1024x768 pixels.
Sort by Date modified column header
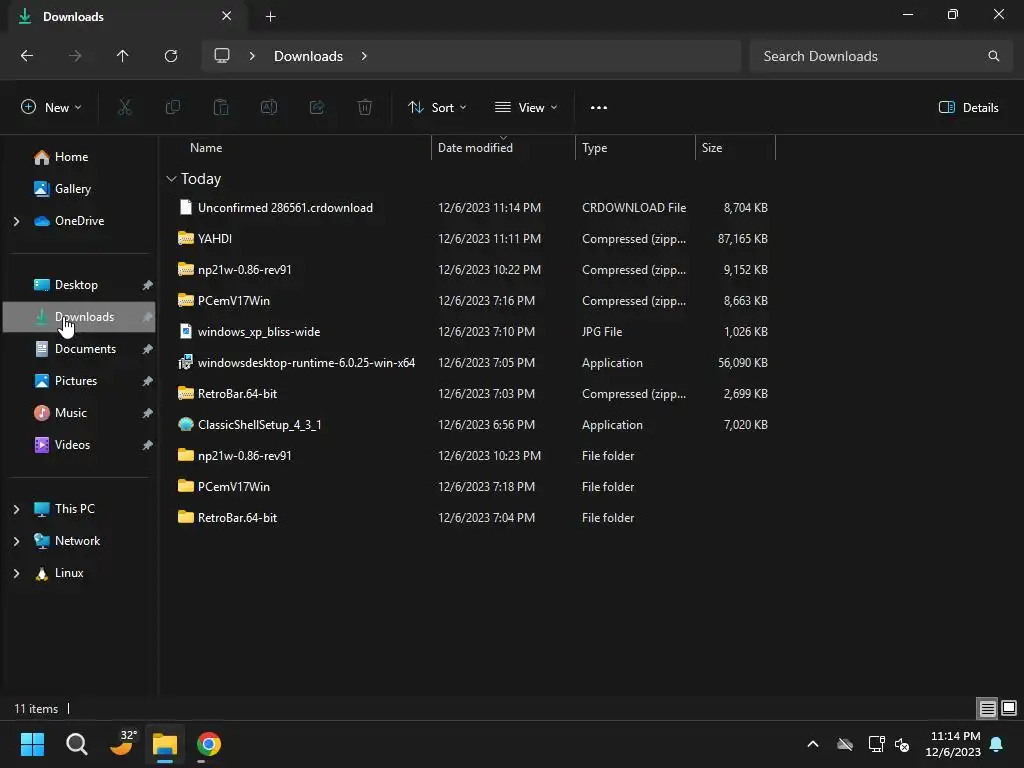coord(503,148)
